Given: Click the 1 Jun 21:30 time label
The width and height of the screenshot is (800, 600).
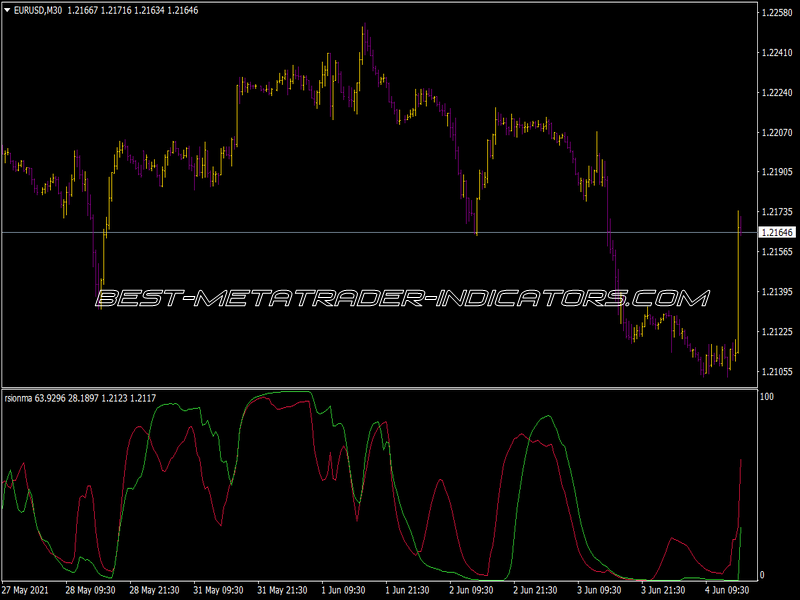Looking at the screenshot, I should [408, 590].
